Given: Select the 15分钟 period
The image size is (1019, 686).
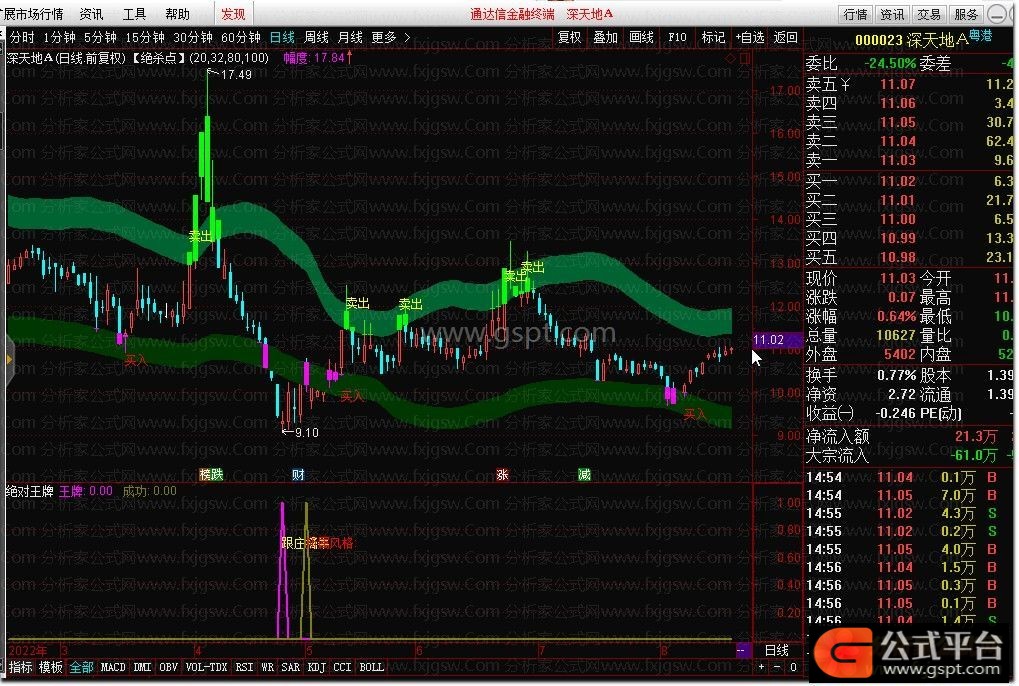Looking at the screenshot, I should [x=145, y=38].
